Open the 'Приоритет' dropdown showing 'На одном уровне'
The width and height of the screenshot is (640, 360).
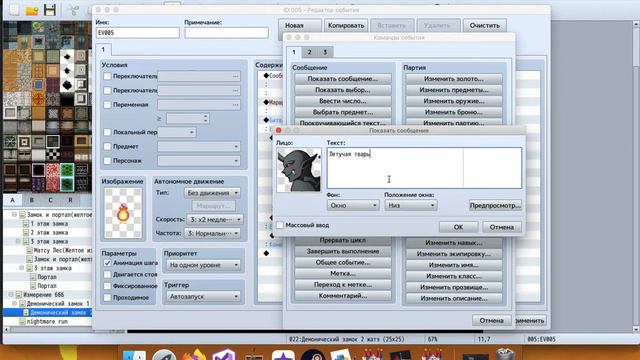pos(203,265)
